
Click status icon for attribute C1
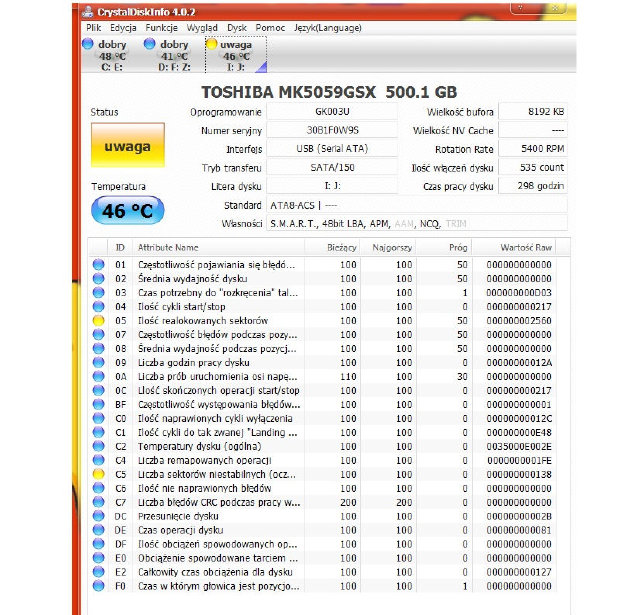(x=98, y=432)
